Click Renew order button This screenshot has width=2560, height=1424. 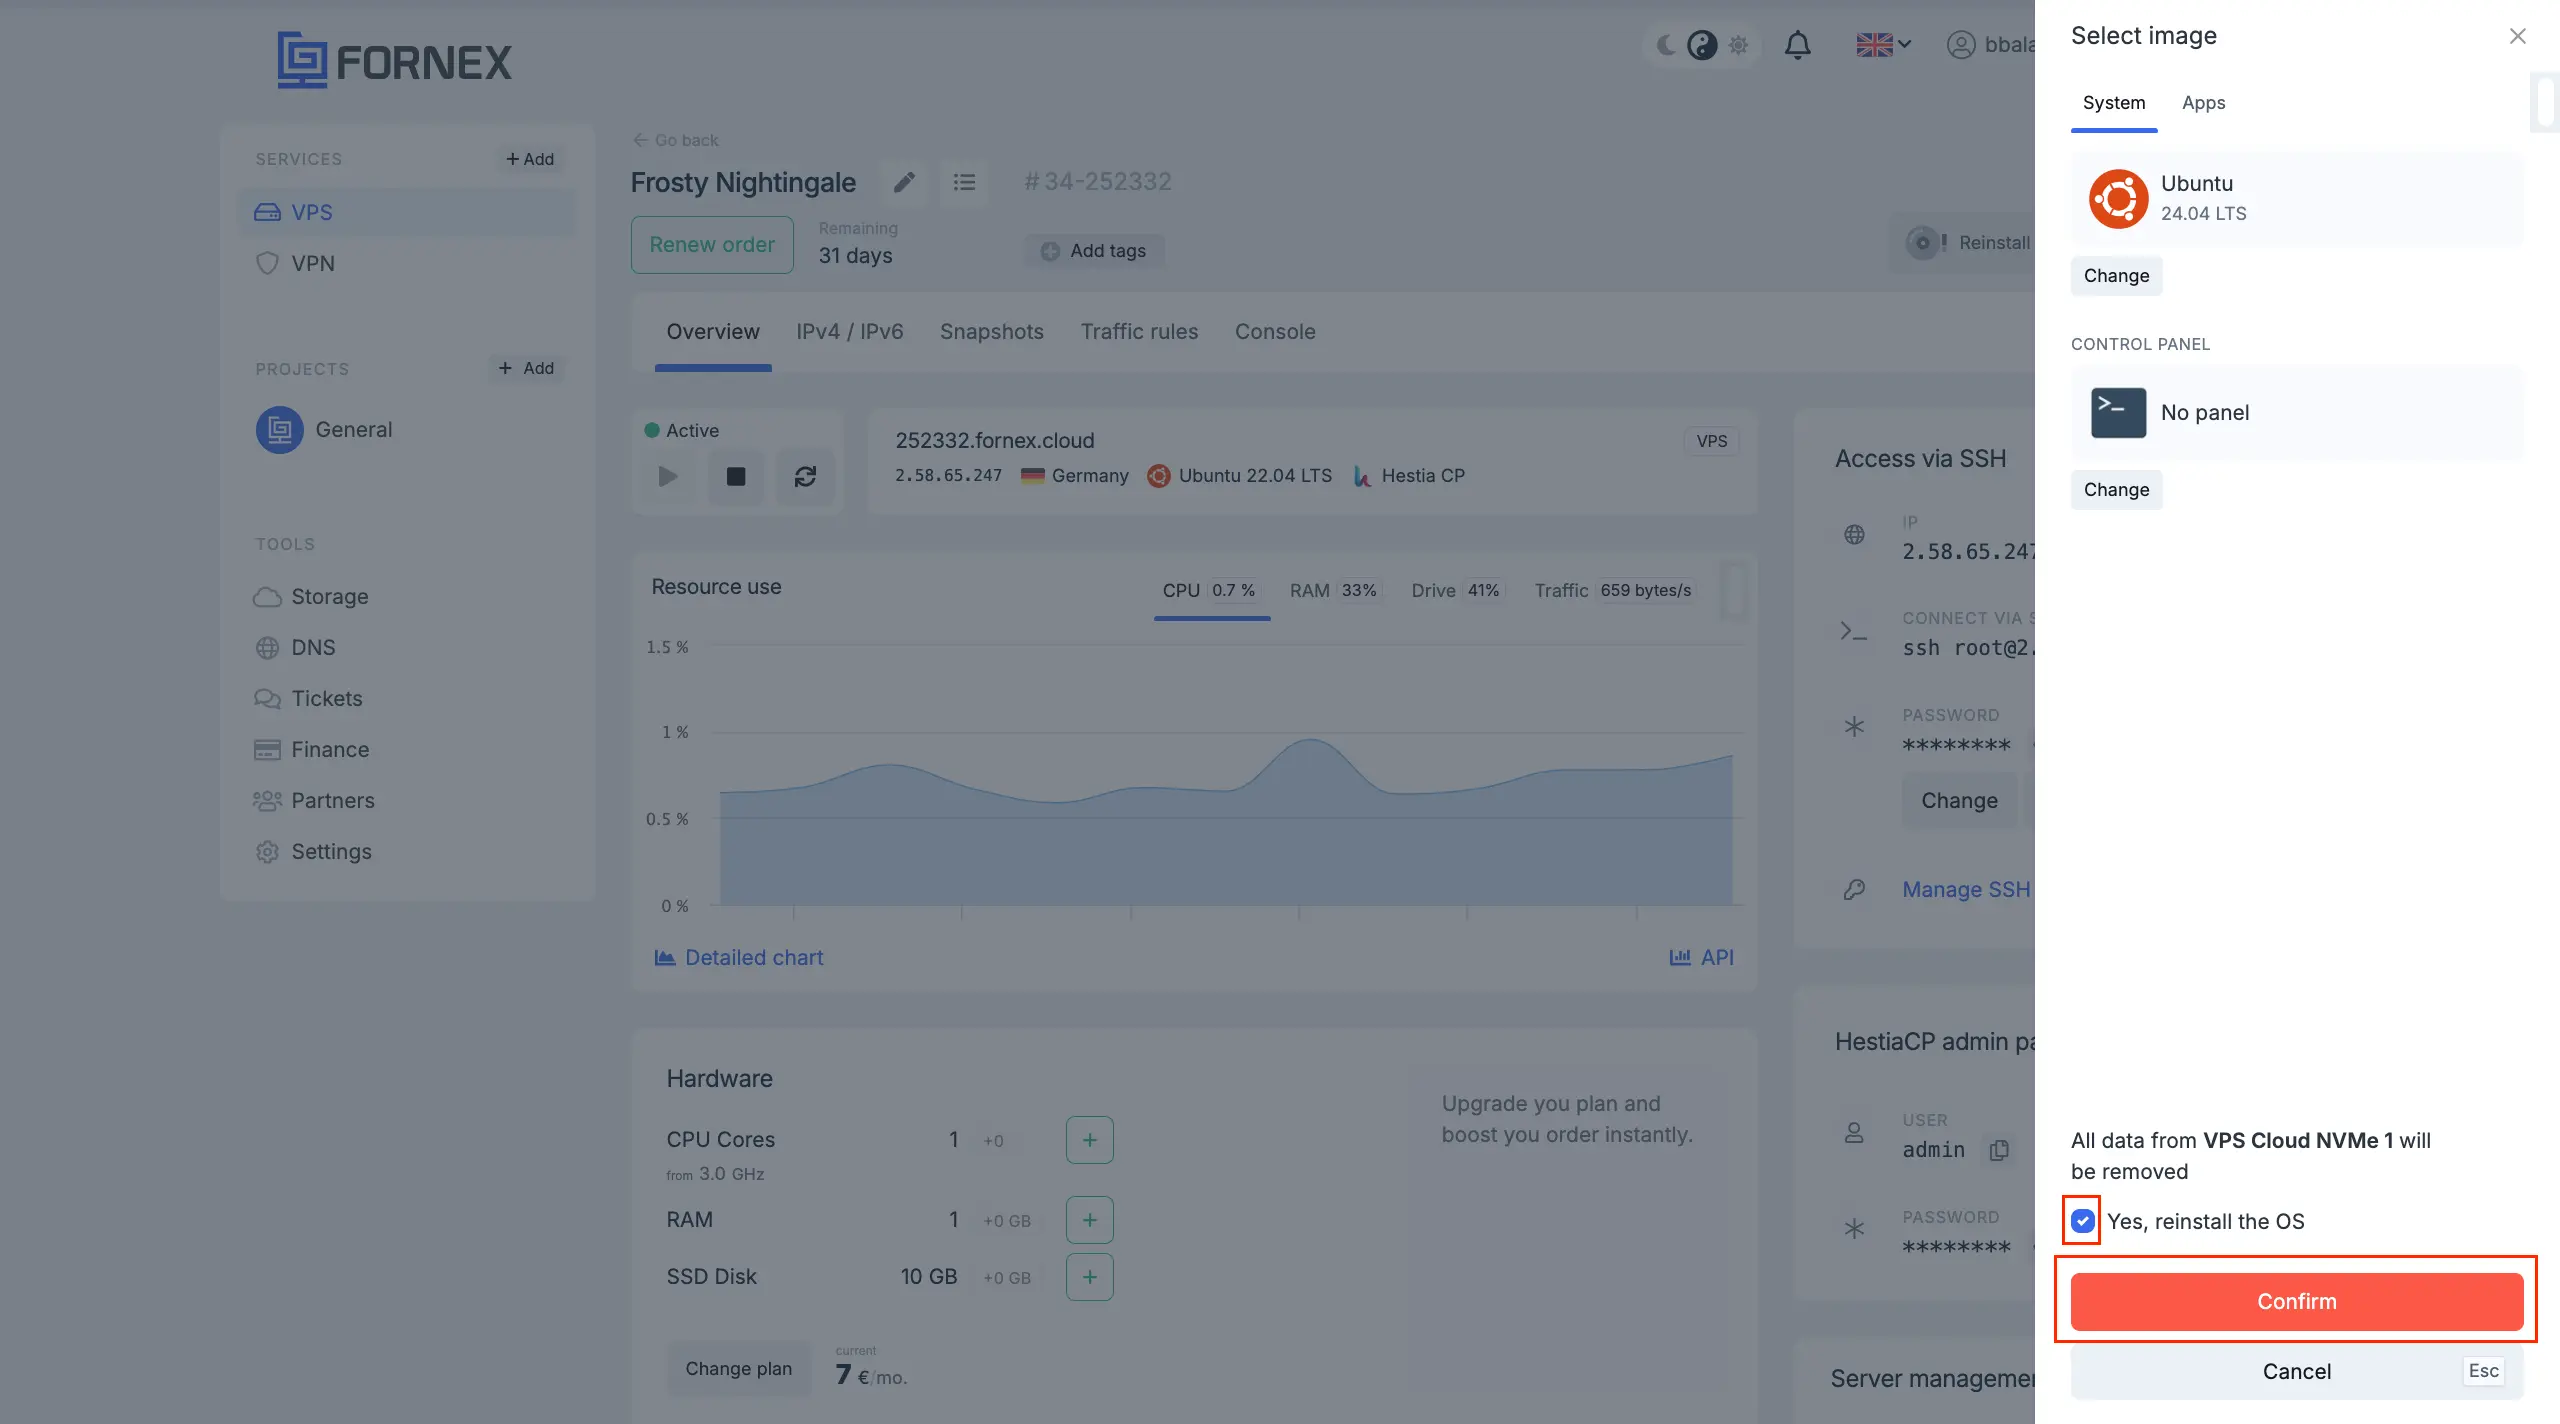[712, 245]
